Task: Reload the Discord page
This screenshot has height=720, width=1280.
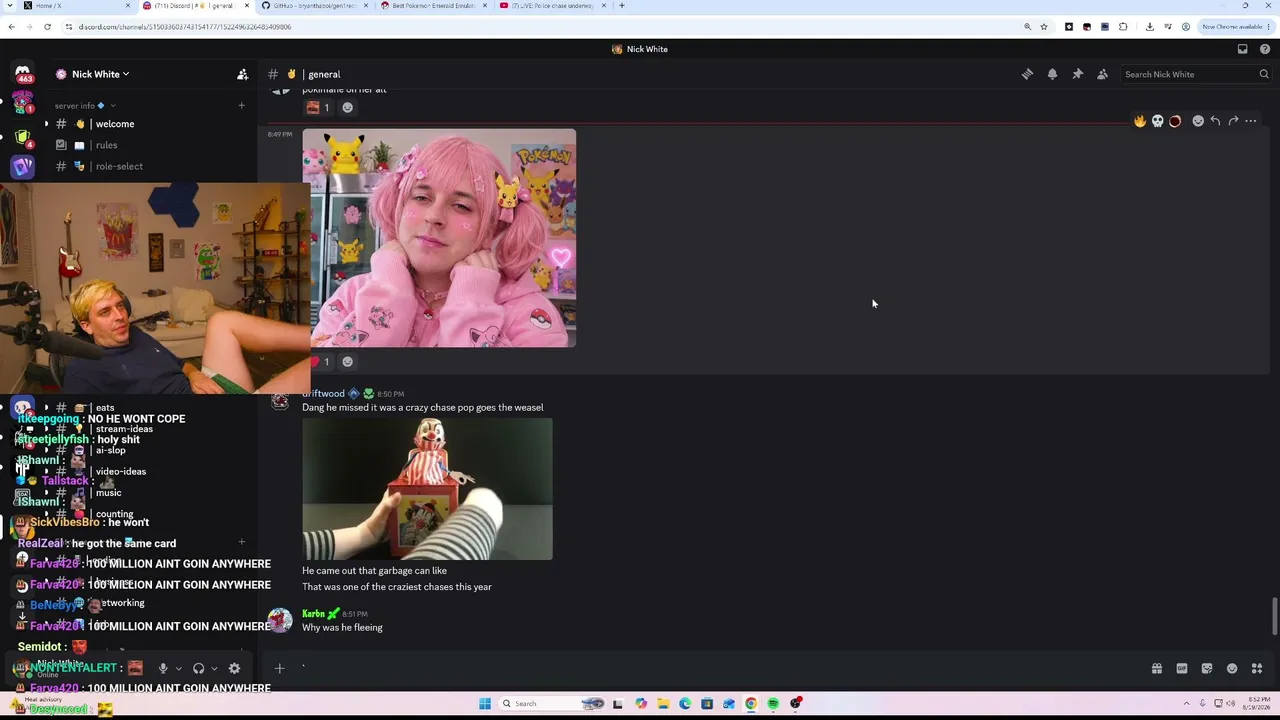Action: pos(47,27)
